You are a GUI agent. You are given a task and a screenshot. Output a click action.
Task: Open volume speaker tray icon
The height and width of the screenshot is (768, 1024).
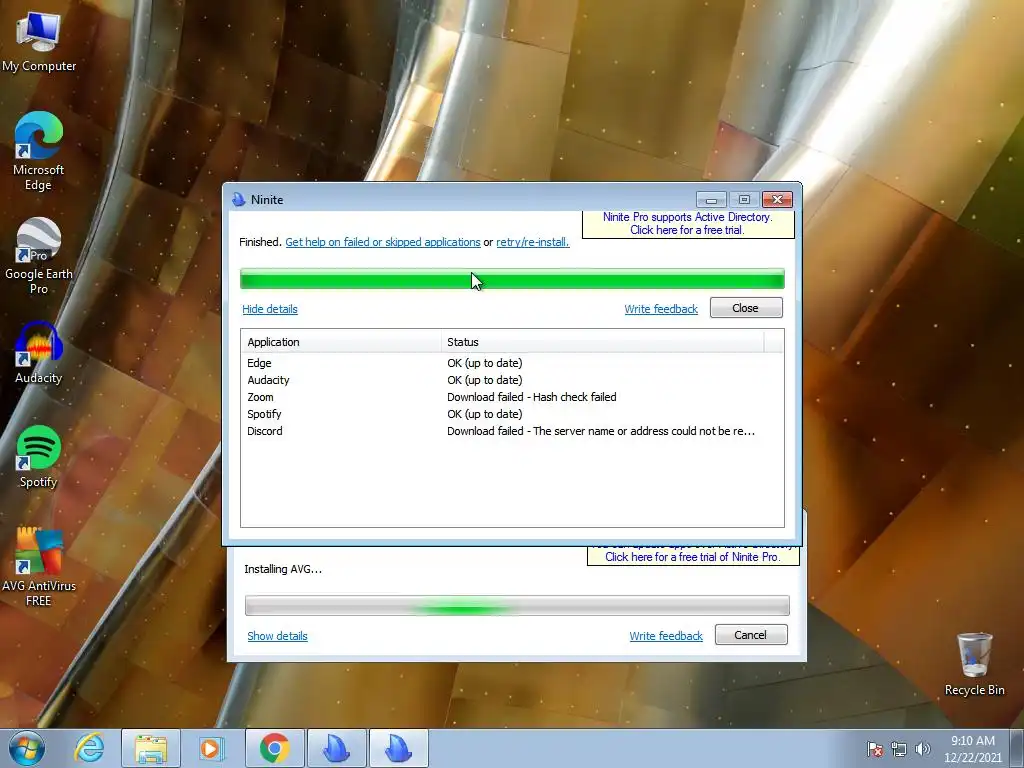[x=922, y=749]
